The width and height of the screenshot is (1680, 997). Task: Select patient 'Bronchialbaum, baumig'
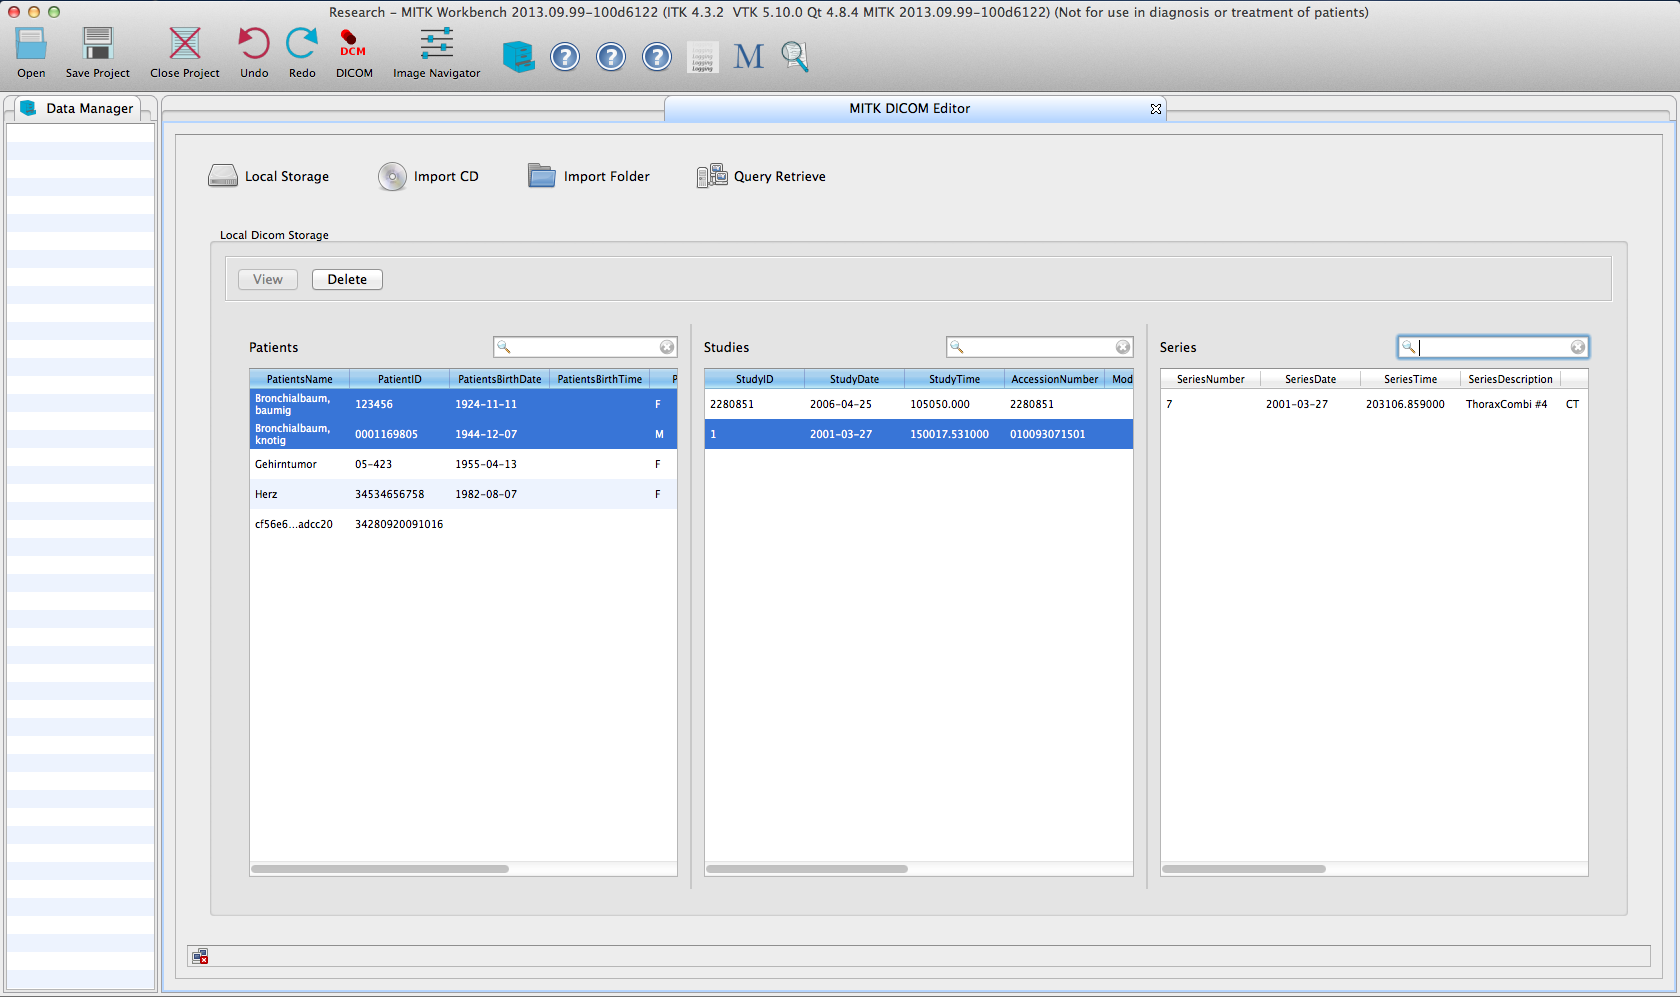coord(463,404)
